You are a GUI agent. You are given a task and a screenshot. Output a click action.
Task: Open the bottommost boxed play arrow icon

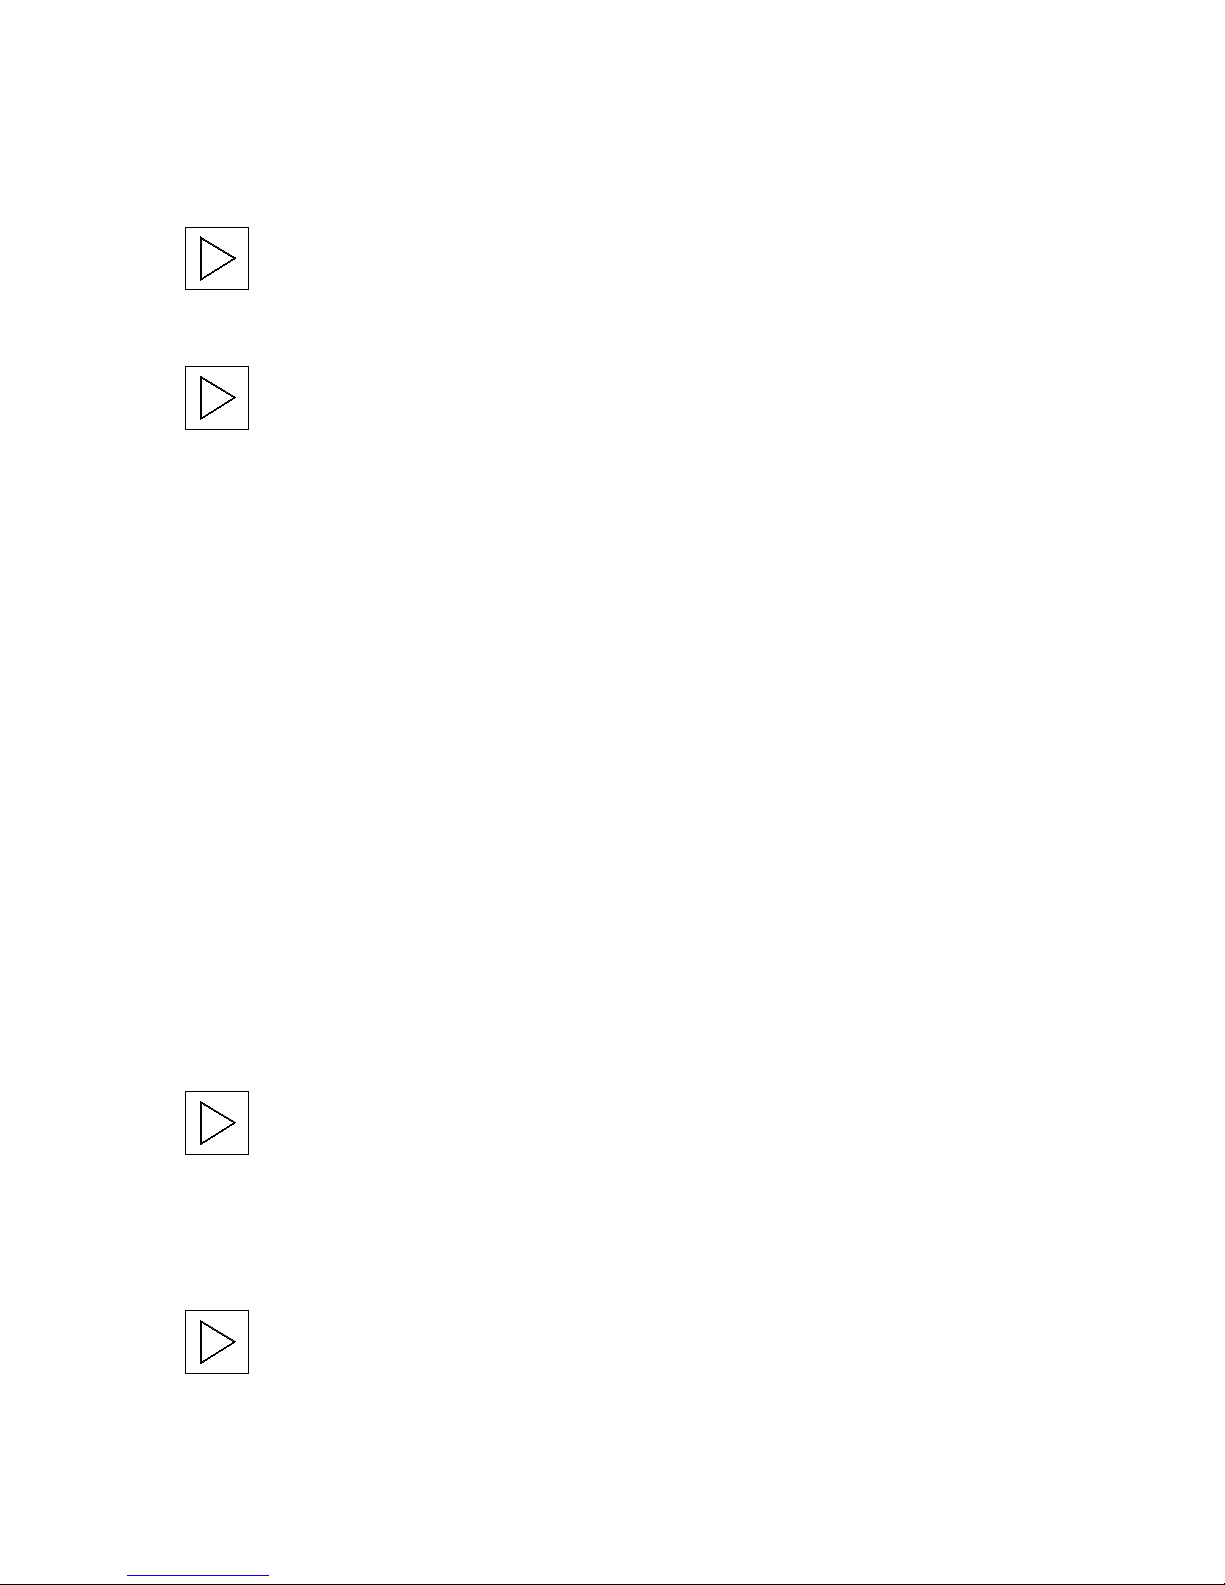pyautogui.click(x=217, y=1342)
